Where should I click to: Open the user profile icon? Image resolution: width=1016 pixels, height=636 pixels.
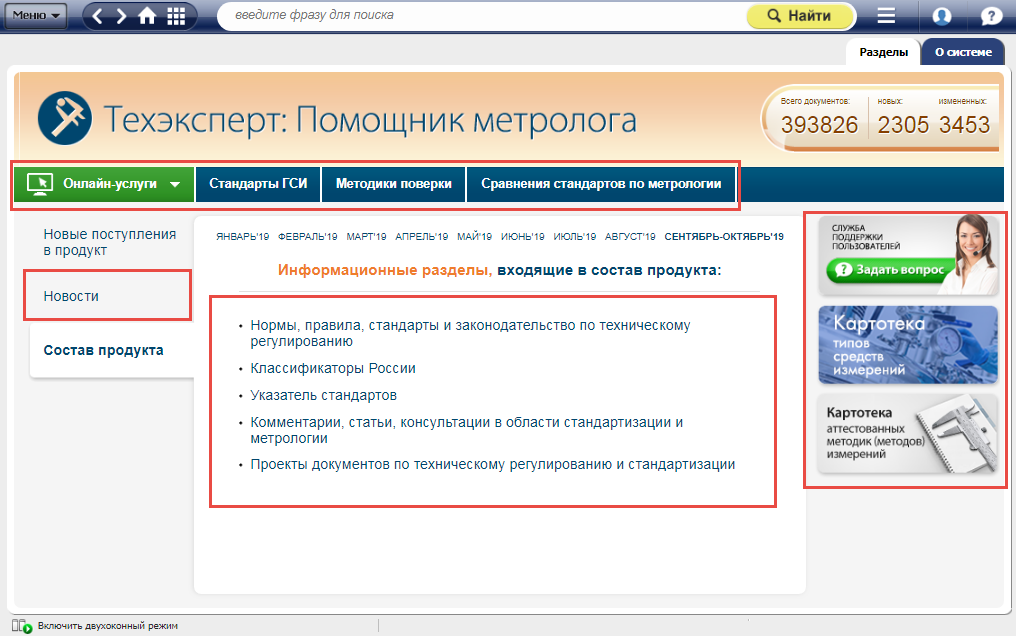point(941,16)
